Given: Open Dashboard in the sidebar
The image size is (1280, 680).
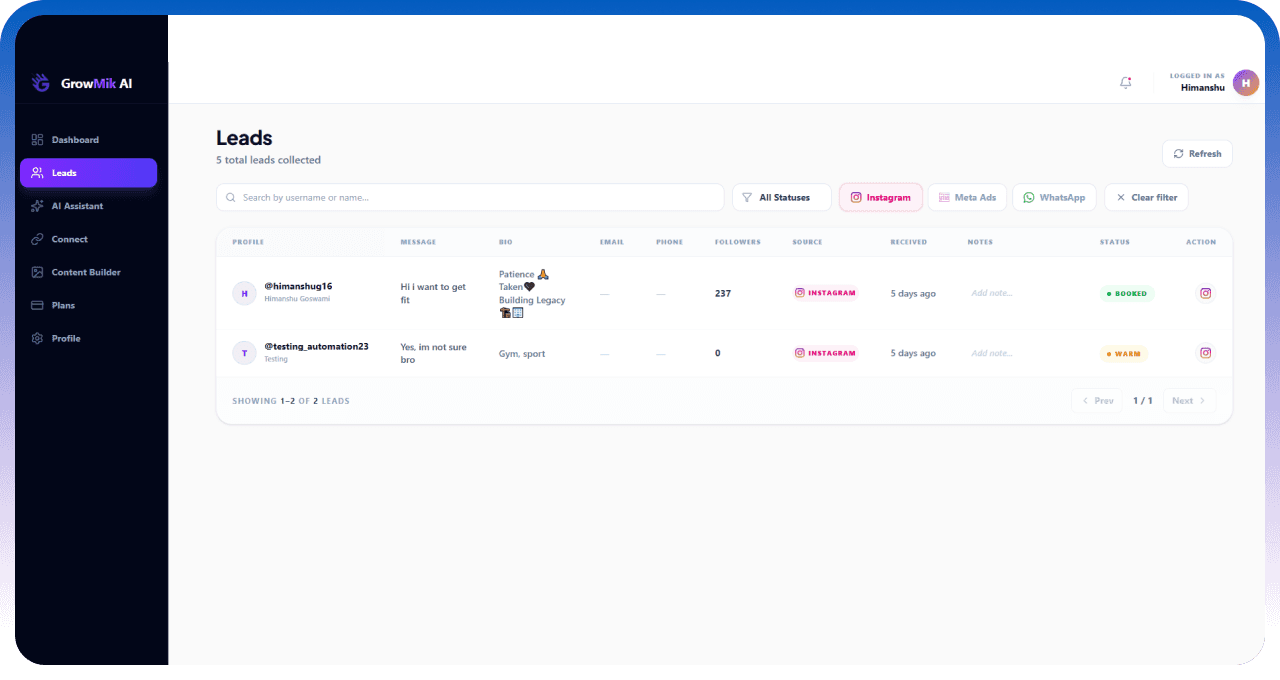Looking at the screenshot, I should pyautogui.click(x=88, y=140).
